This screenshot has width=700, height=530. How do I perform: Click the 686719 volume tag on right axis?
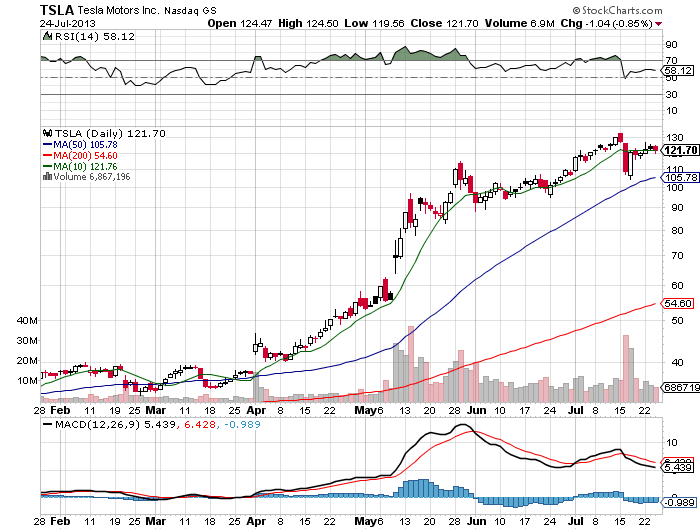681,388
